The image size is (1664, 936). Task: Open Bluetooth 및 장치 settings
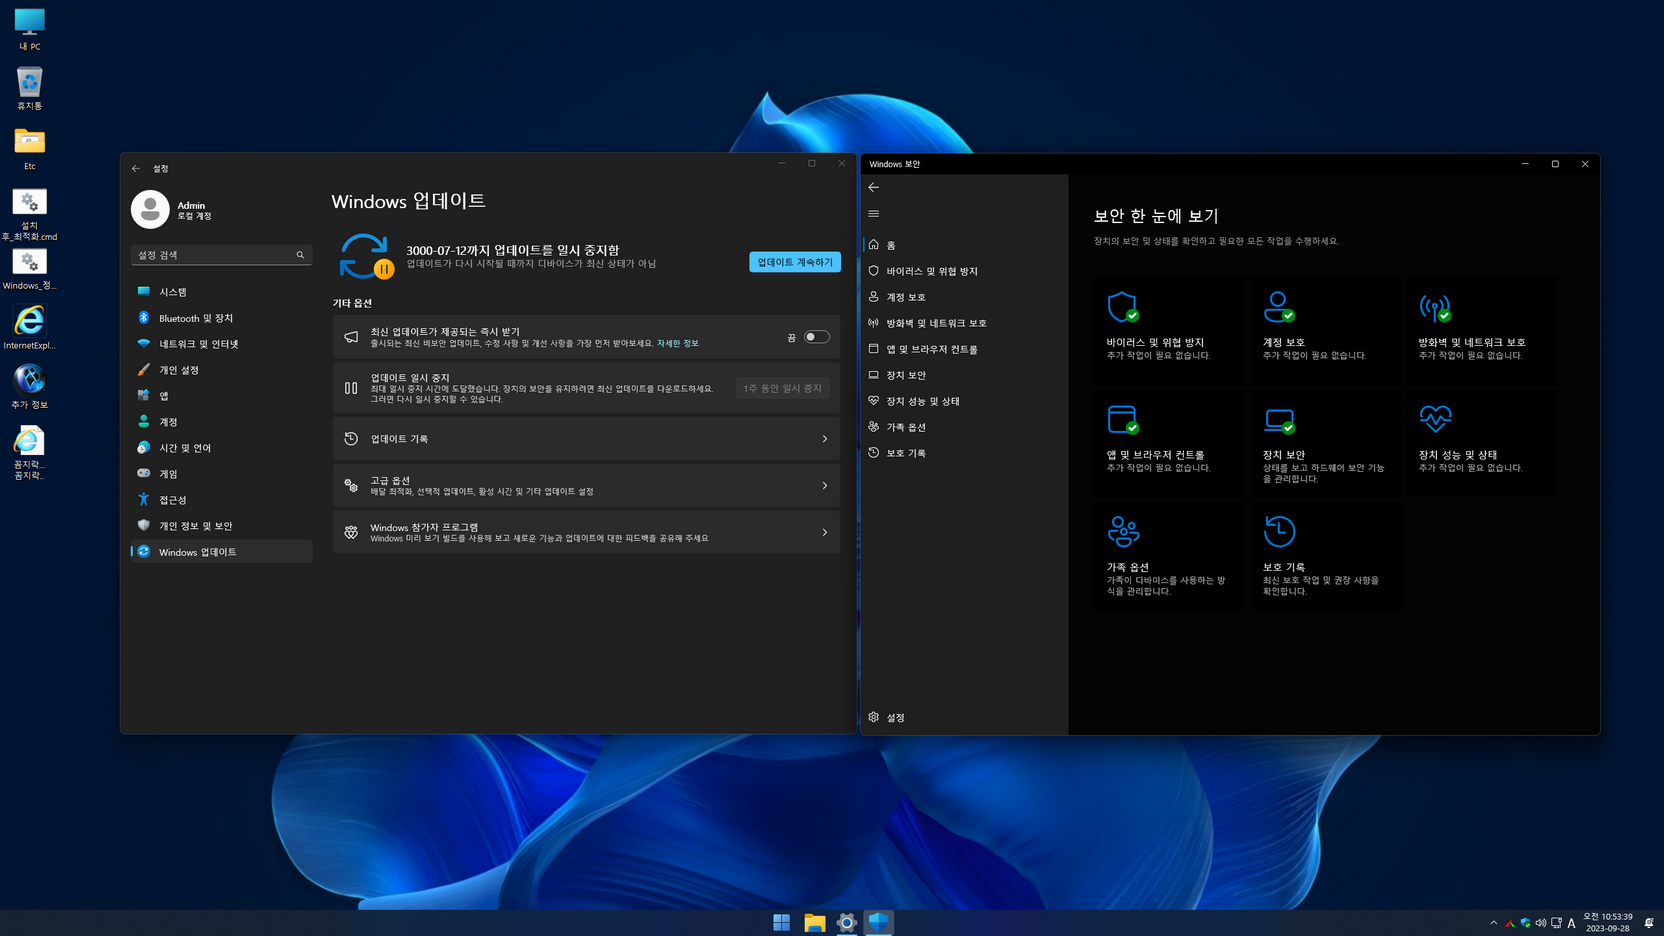tap(221, 318)
